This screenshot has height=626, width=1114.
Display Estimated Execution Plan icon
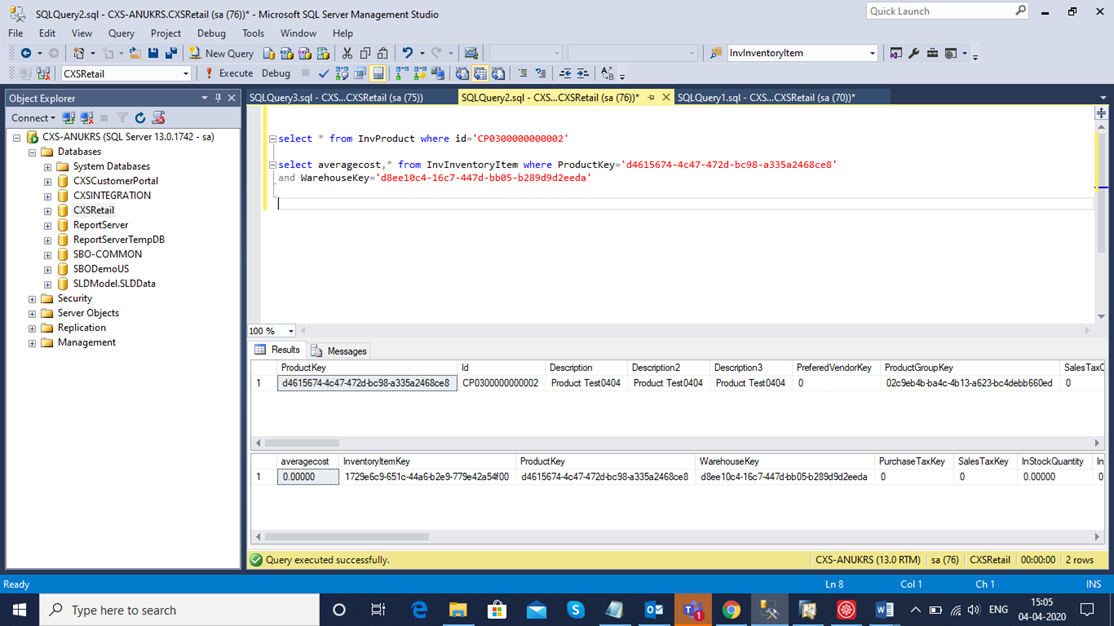point(342,74)
